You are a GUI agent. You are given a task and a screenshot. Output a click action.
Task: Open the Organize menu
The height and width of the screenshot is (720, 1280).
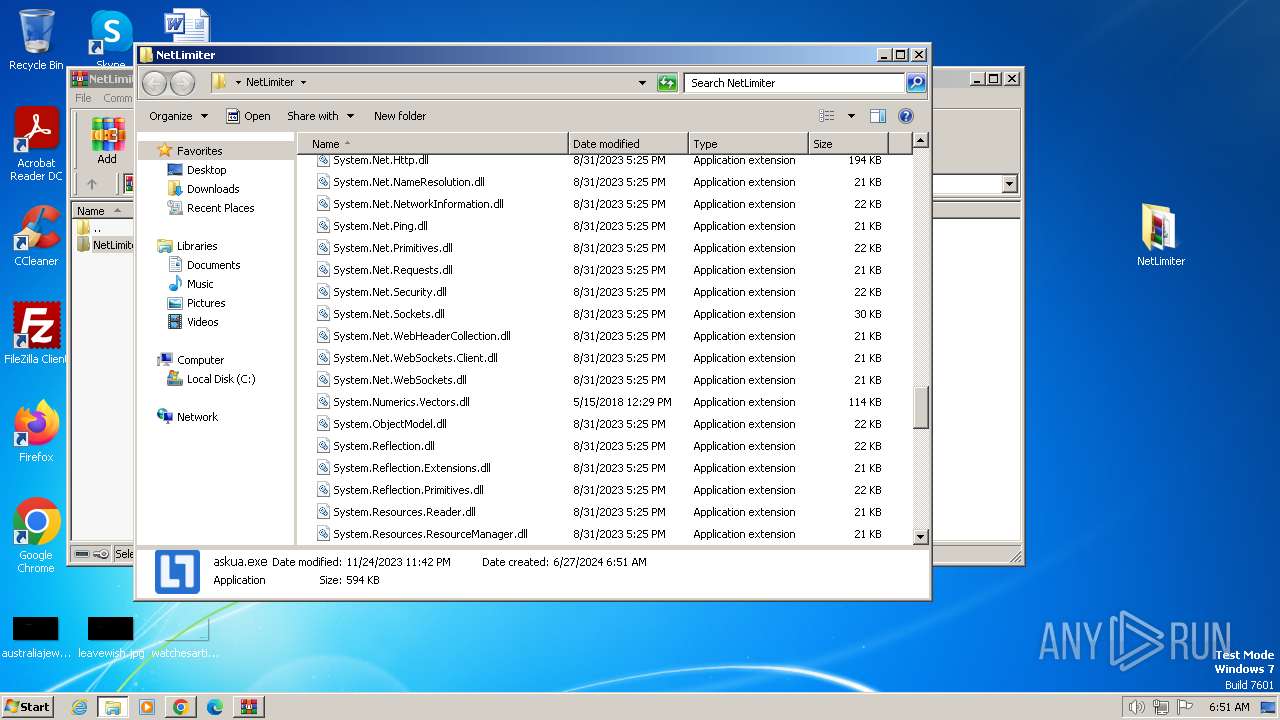pos(178,116)
